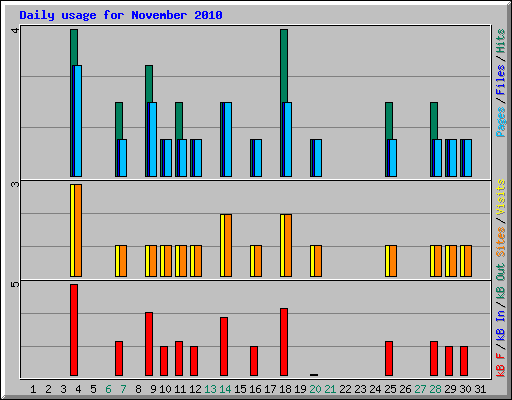Click day label 29 on the axis

click(450, 389)
